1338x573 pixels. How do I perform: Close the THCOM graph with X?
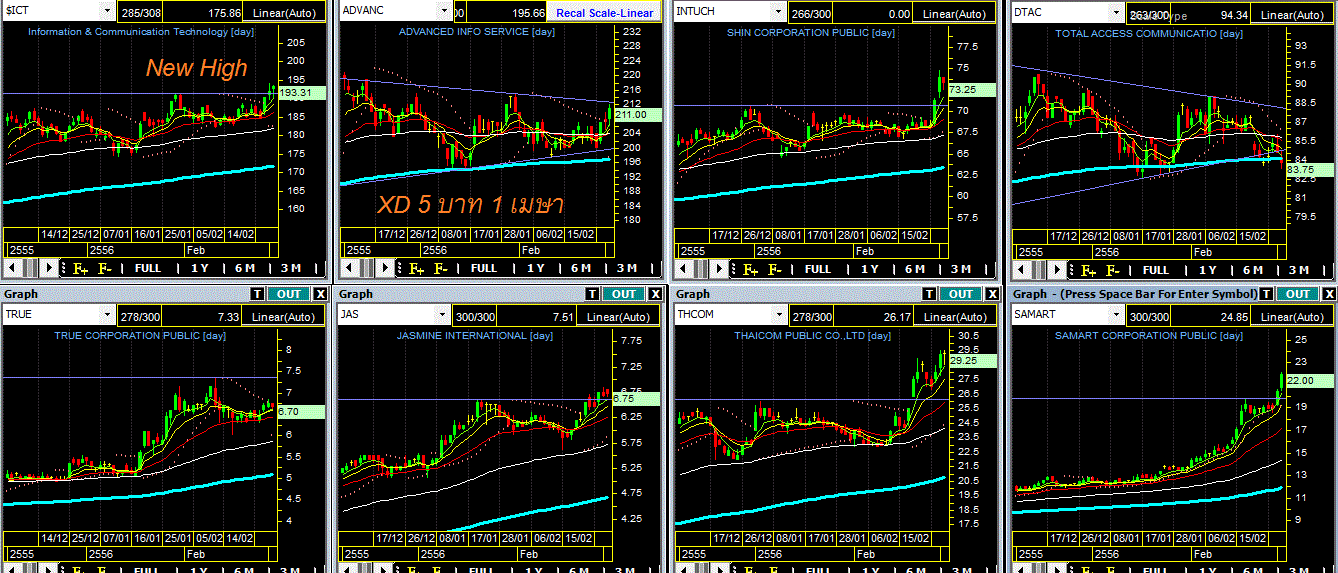click(992, 294)
